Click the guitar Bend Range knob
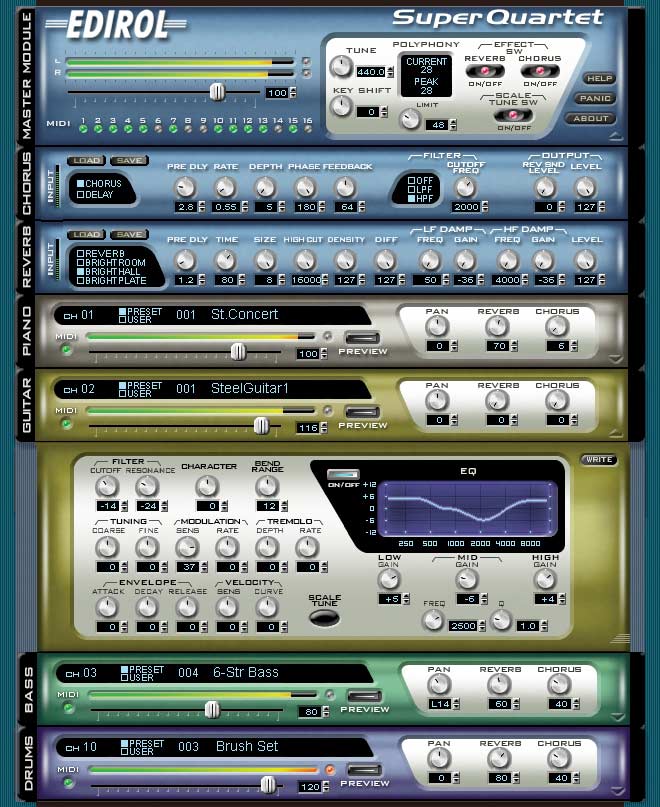The image size is (660, 807). pyautogui.click(x=267, y=486)
